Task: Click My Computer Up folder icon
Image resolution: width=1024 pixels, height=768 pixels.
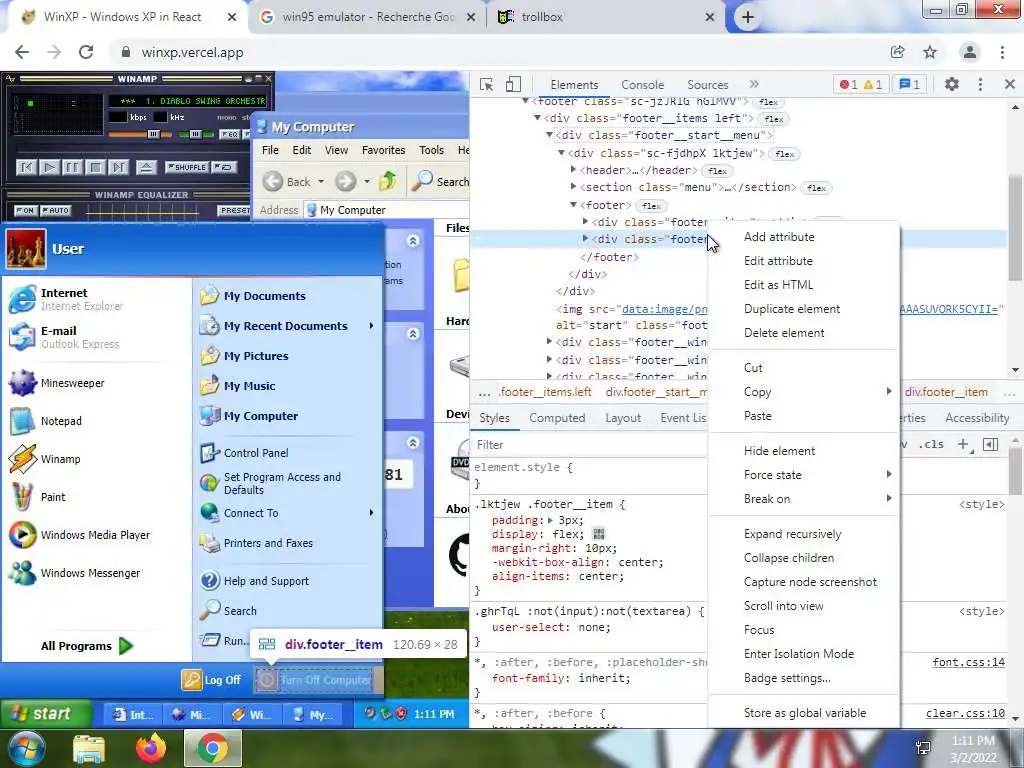Action: click(x=388, y=181)
